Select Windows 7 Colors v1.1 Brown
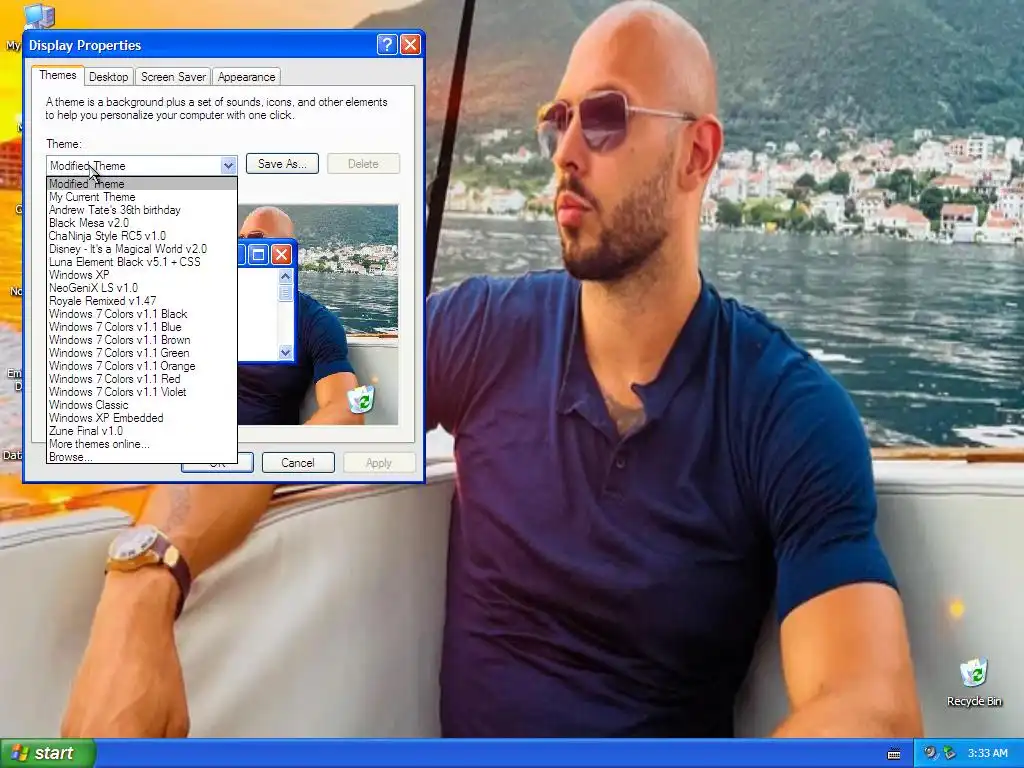This screenshot has height=768, width=1024. click(142, 340)
